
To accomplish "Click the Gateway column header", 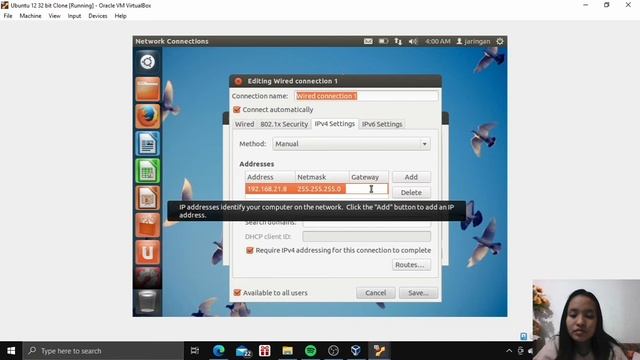I will (369, 177).
